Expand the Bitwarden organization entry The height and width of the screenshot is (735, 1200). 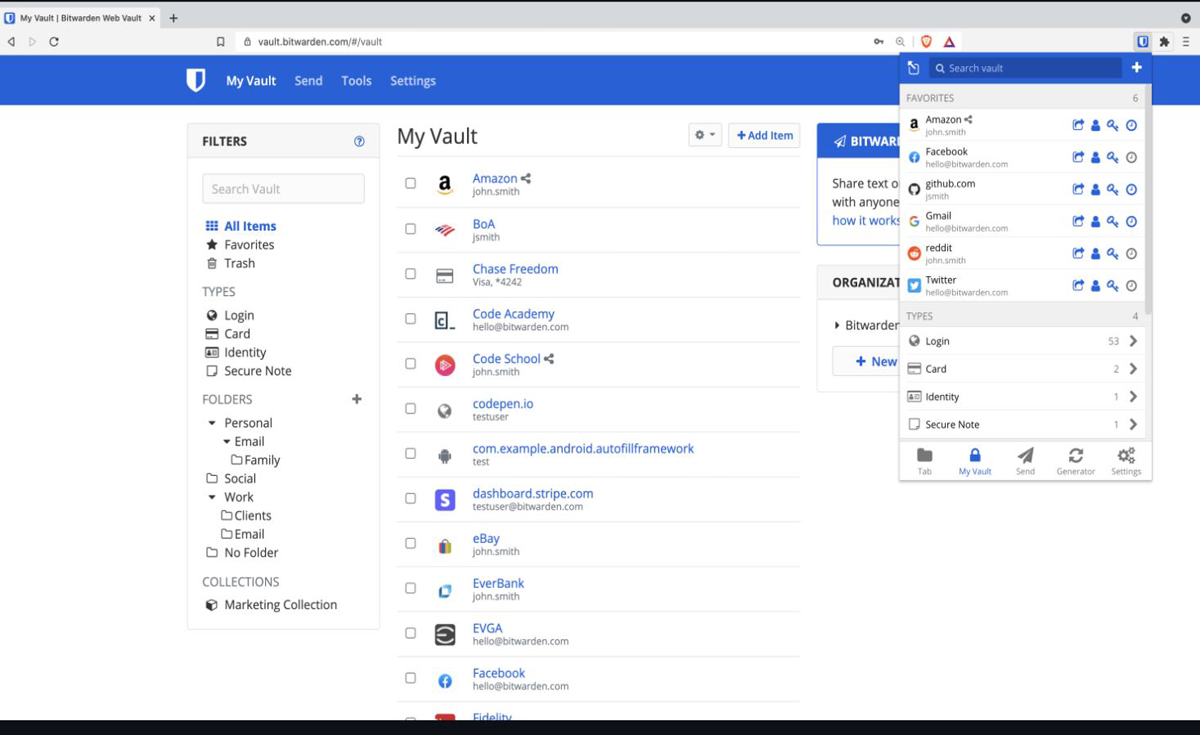pyautogui.click(x=838, y=325)
